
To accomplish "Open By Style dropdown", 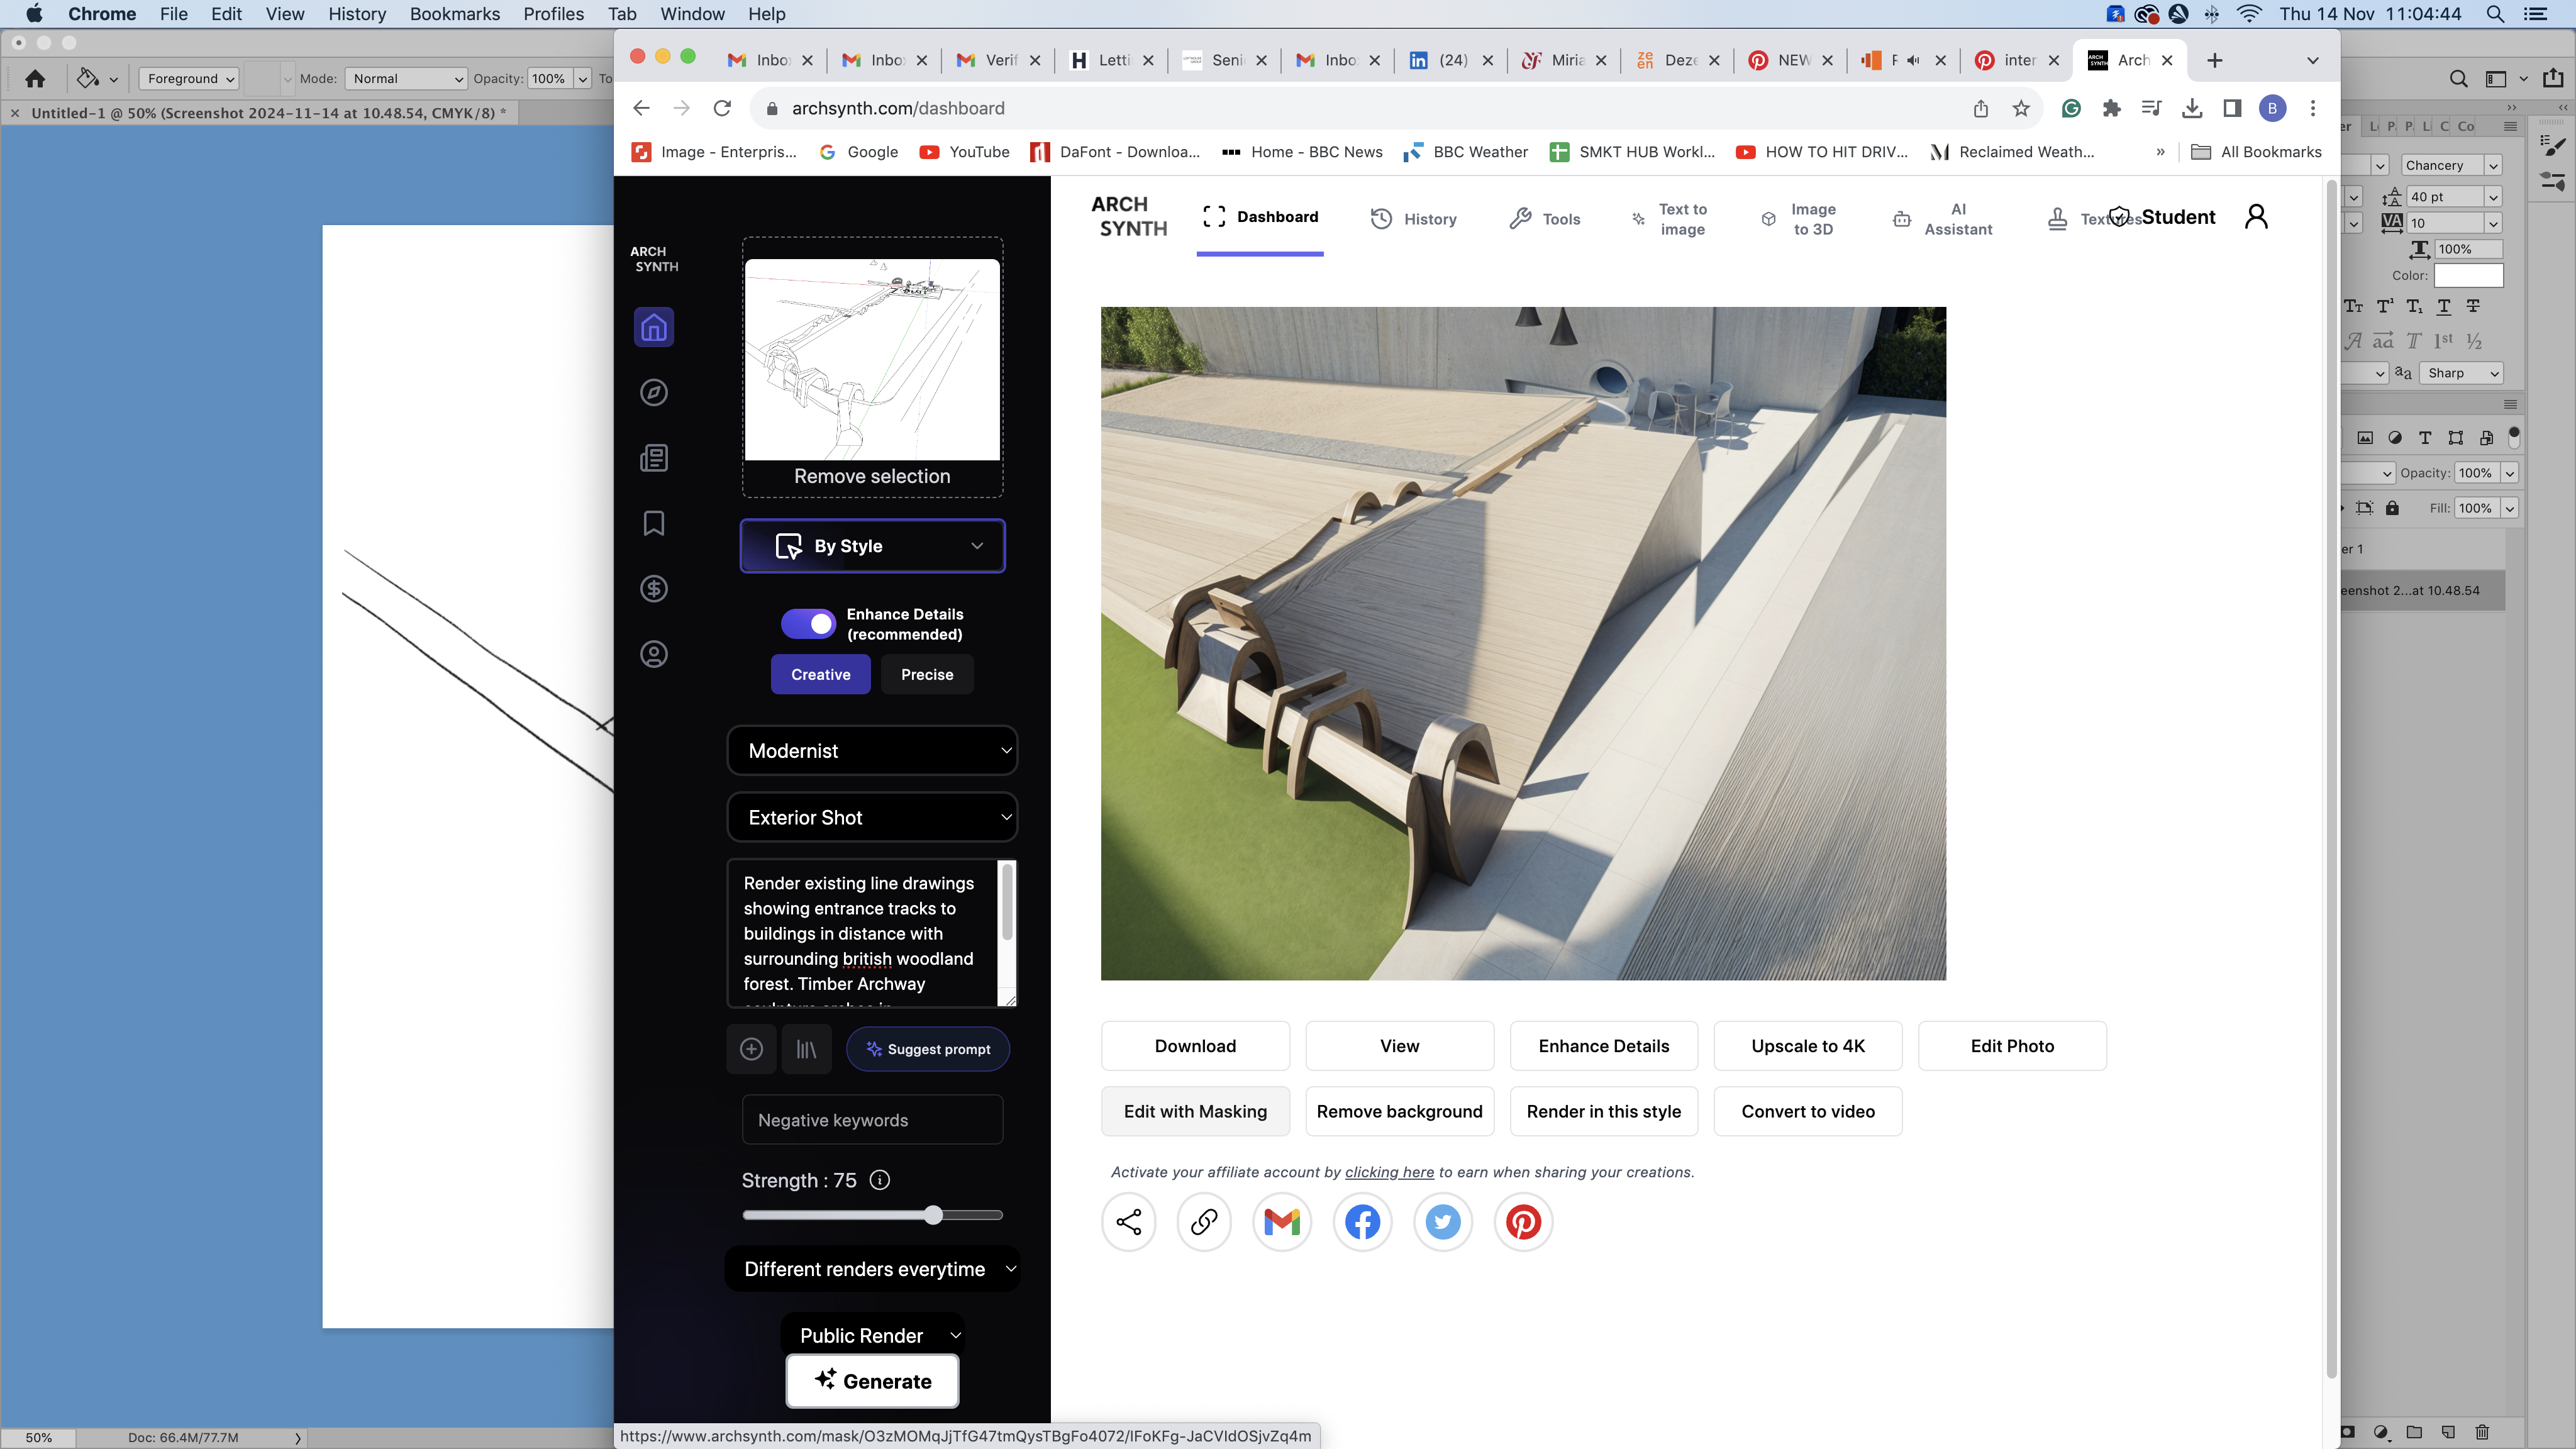I will click(x=872, y=546).
